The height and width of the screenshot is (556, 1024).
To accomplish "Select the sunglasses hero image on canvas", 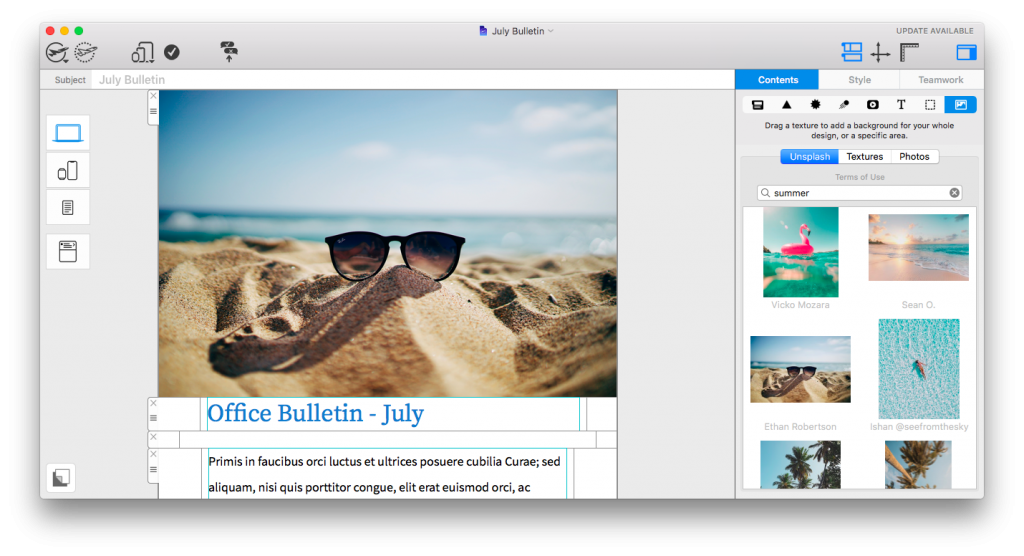I will tap(388, 243).
